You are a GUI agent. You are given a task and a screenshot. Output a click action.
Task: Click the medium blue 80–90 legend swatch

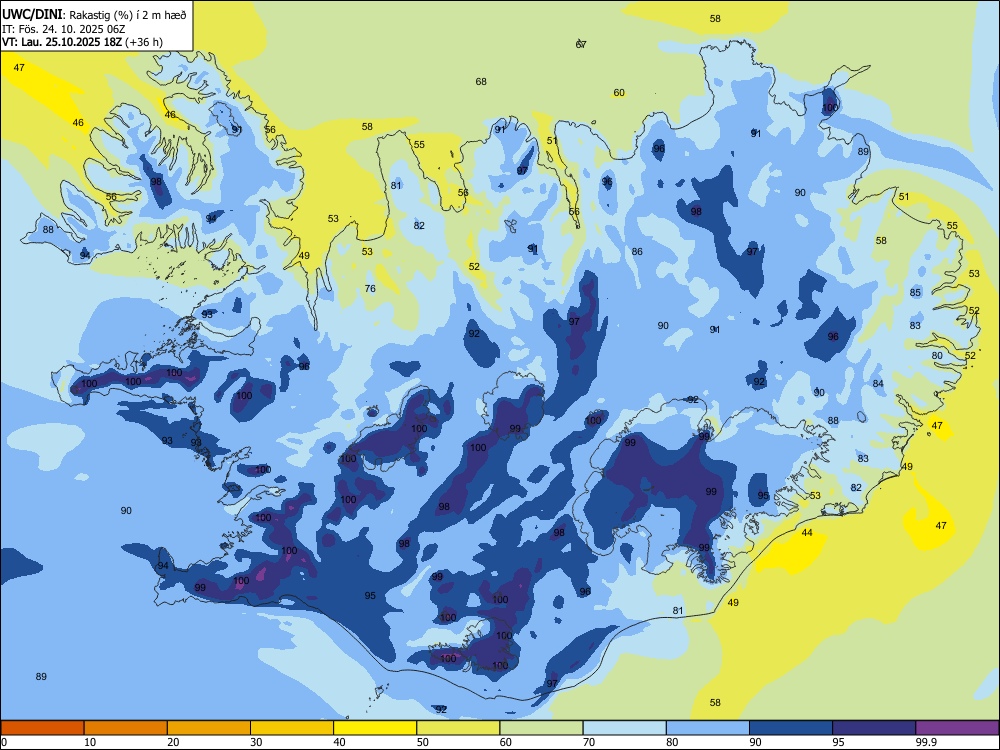707,728
